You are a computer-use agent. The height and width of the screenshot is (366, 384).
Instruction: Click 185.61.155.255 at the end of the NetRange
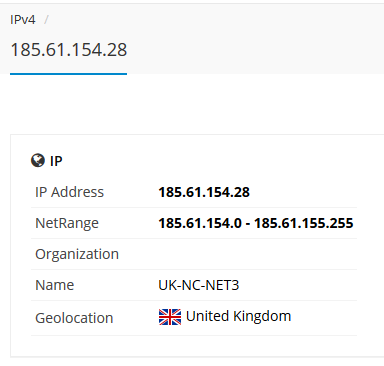click(304, 223)
